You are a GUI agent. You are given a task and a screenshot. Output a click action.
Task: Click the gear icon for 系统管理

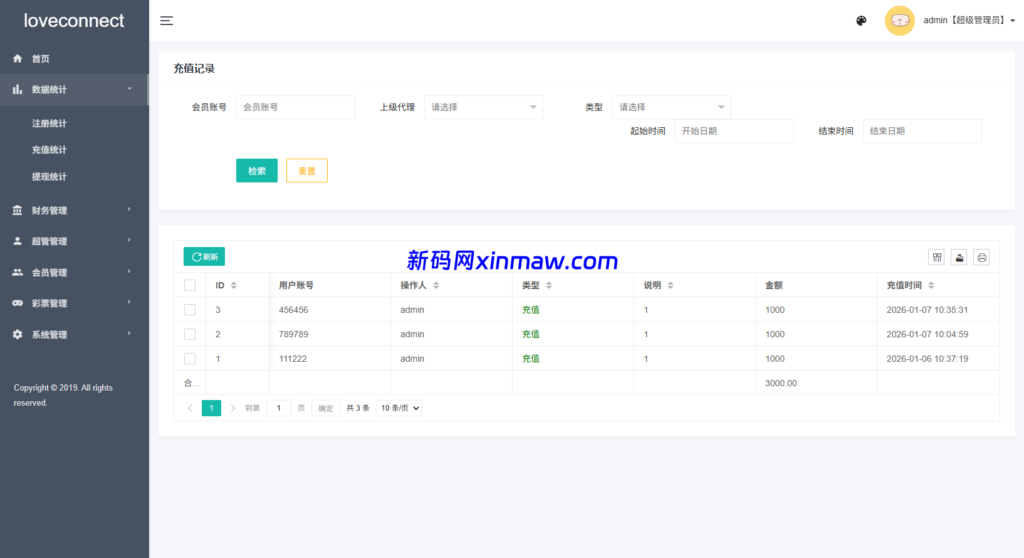(x=18, y=335)
